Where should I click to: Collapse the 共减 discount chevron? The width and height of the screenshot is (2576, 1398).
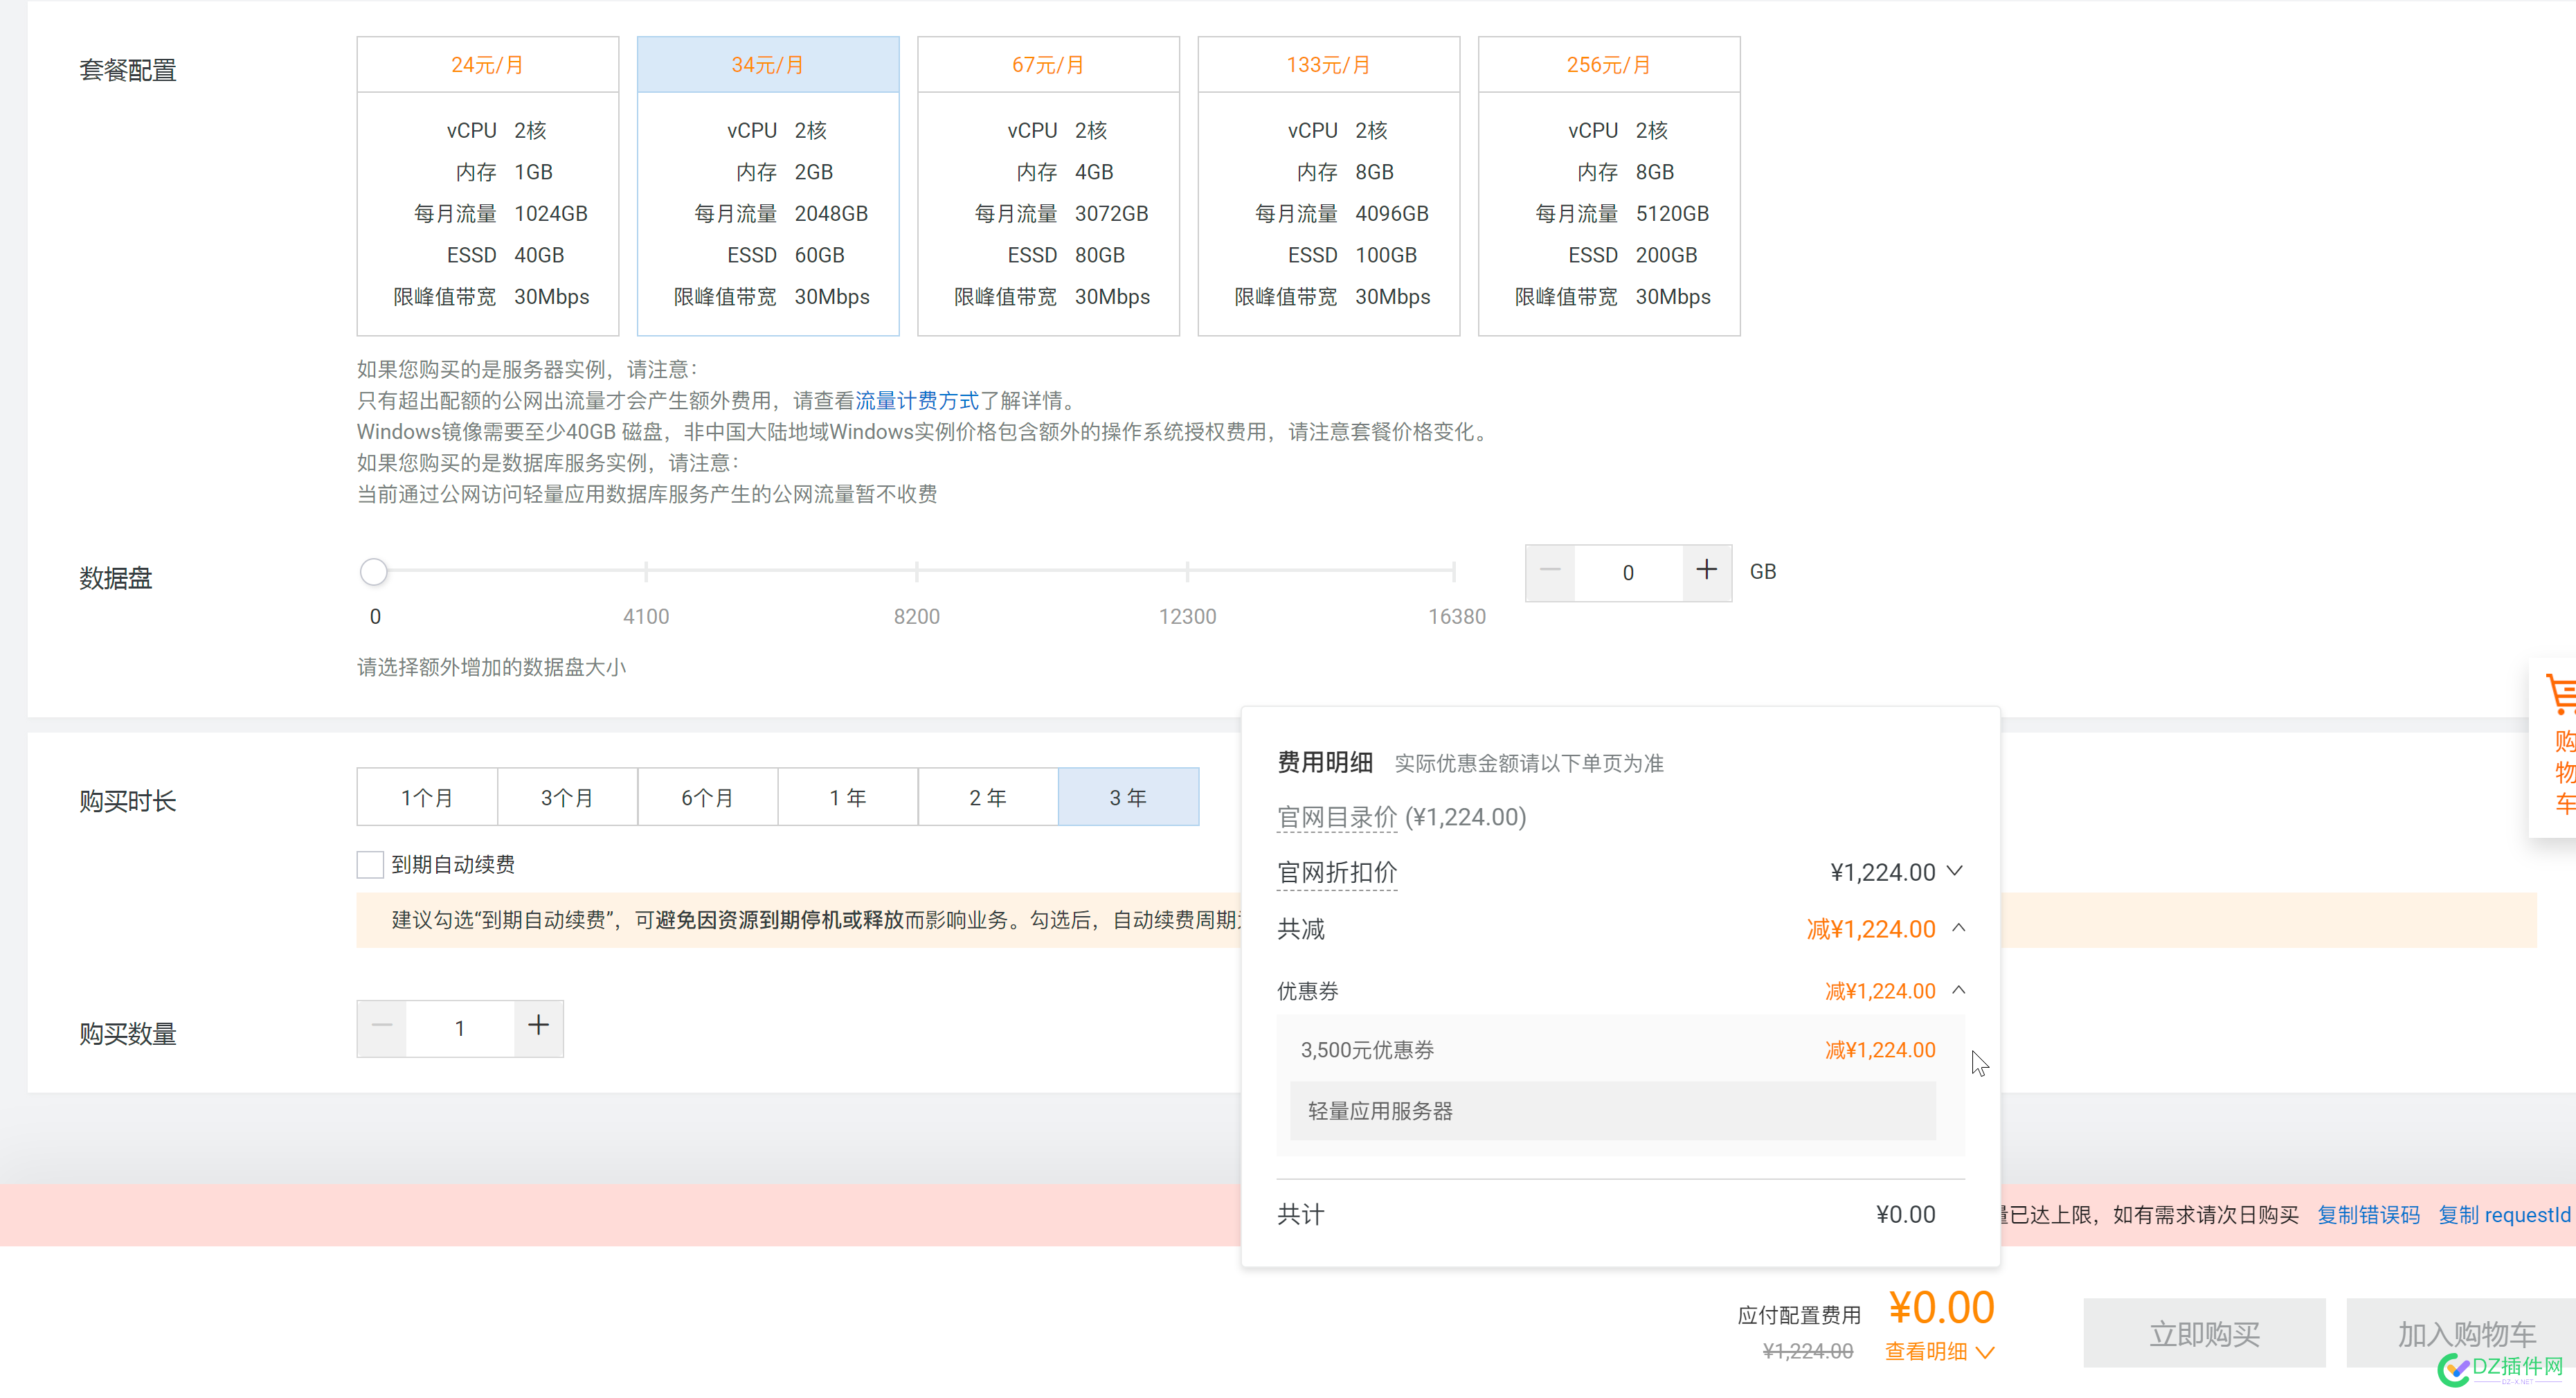(x=1959, y=928)
